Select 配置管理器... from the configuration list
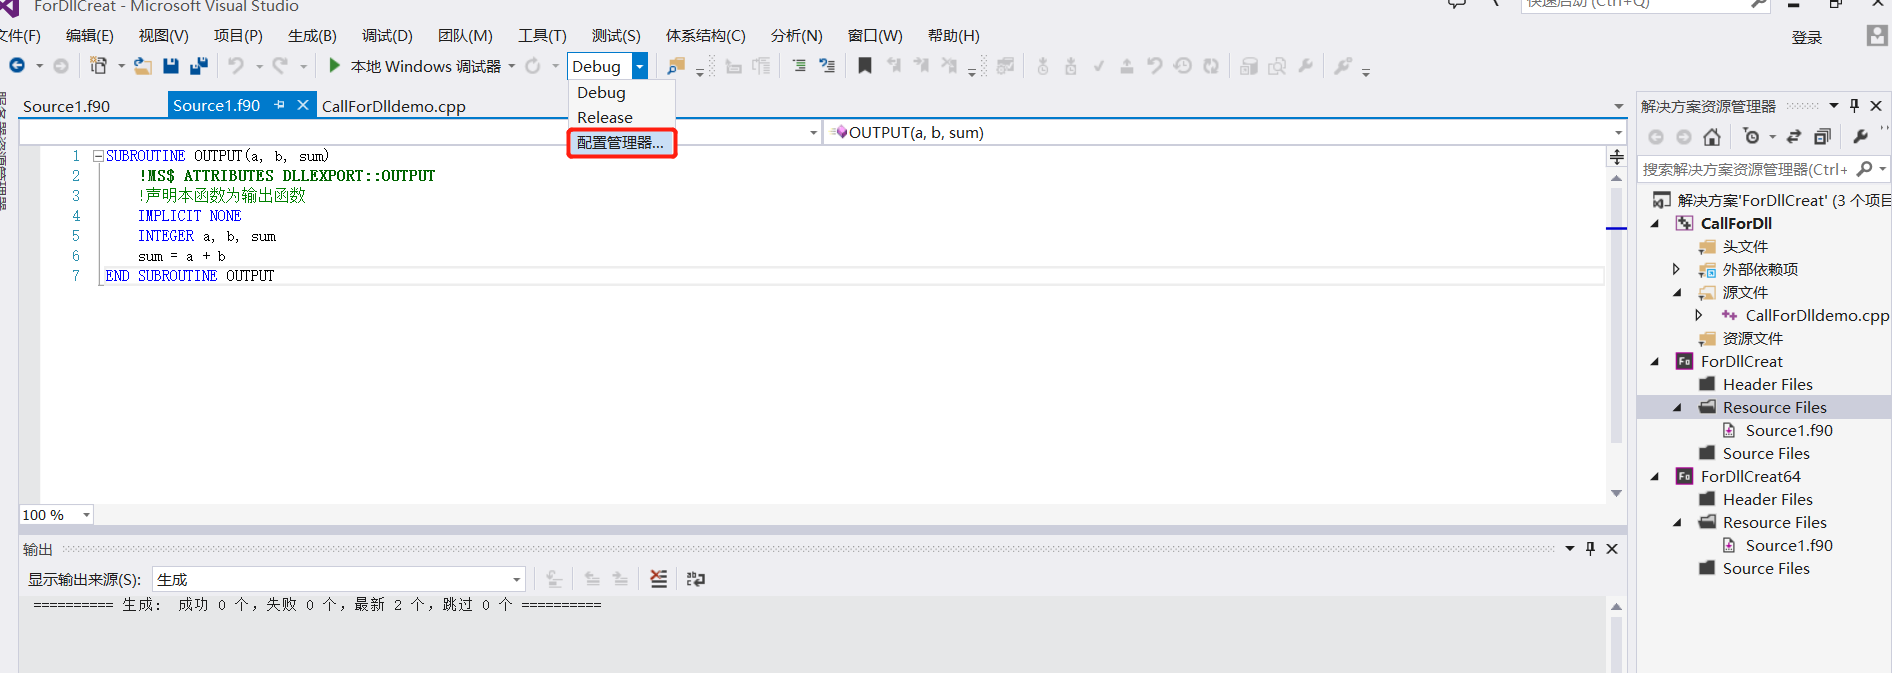Image resolution: width=1892 pixels, height=673 pixels. (x=620, y=143)
